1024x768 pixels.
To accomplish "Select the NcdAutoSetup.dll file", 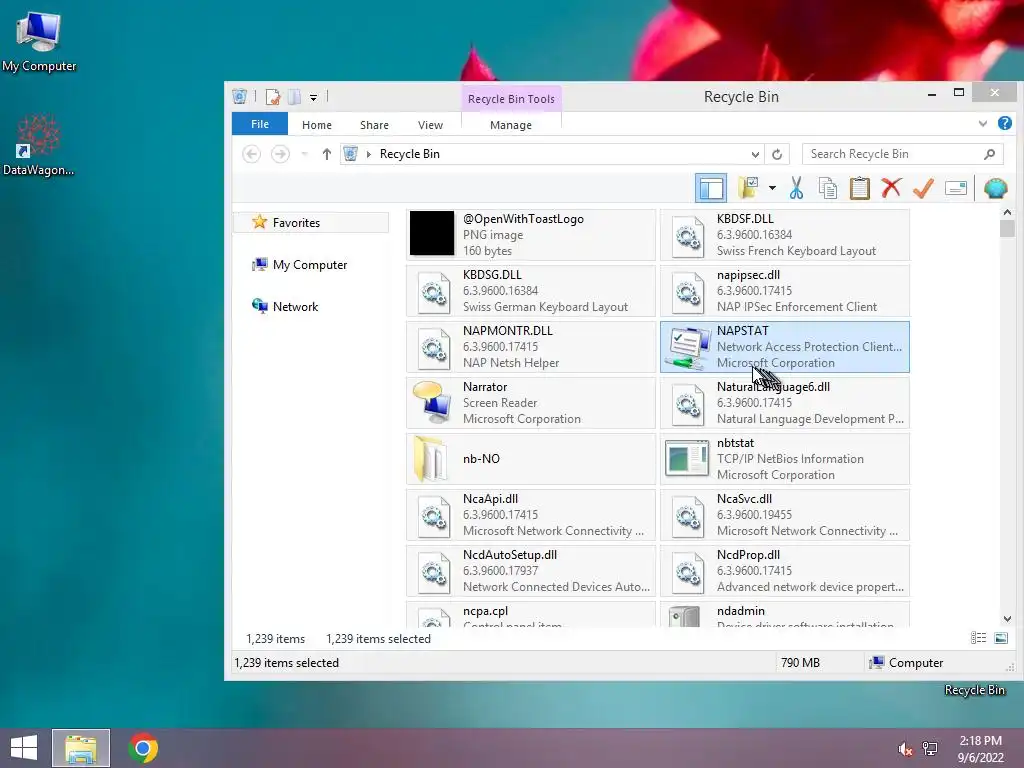I will tap(530, 571).
